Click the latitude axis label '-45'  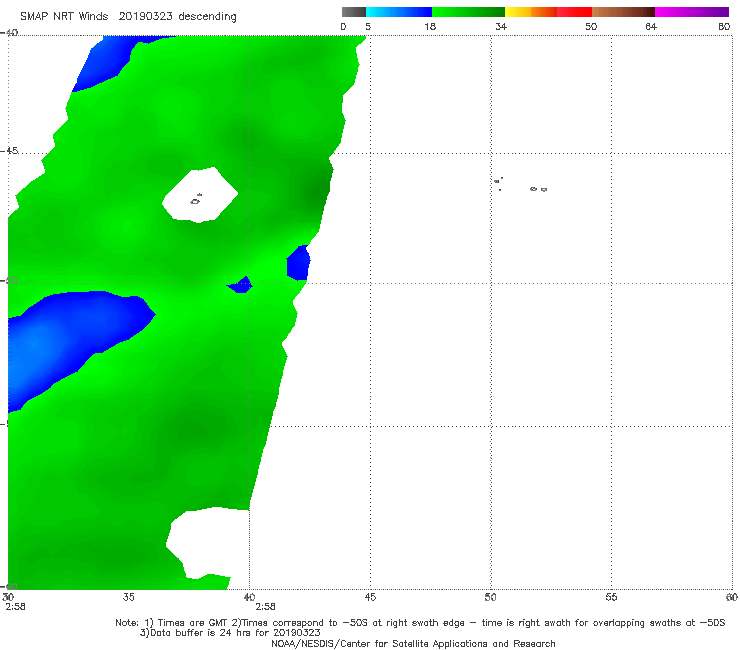point(9,151)
